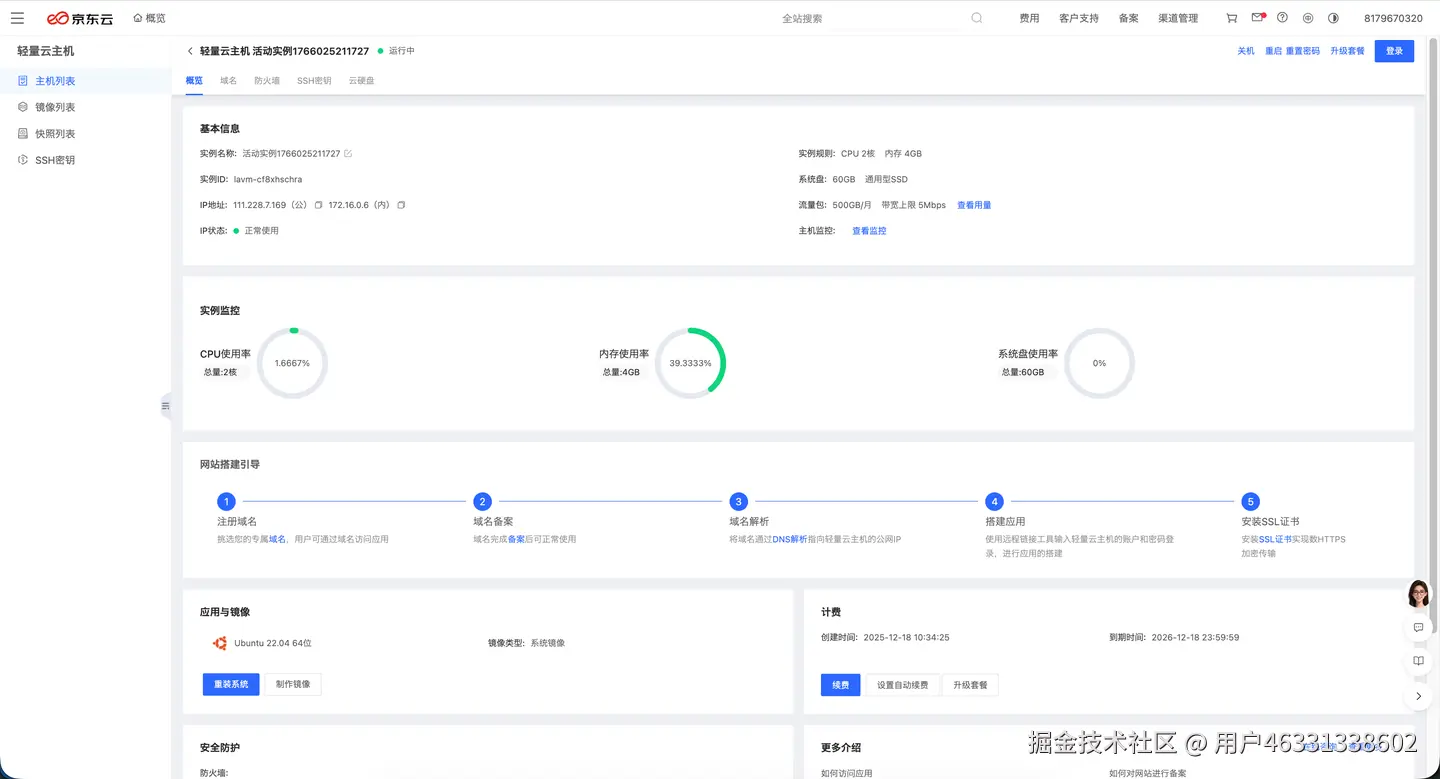Click the Ubuntu logo icon
1440x779 pixels.
coord(219,643)
